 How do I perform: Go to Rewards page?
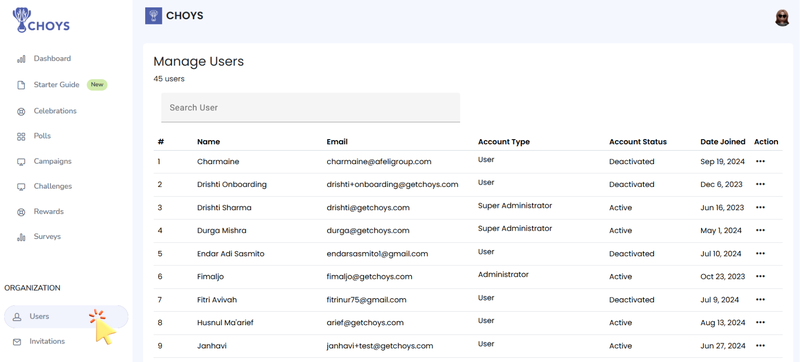pos(49,211)
